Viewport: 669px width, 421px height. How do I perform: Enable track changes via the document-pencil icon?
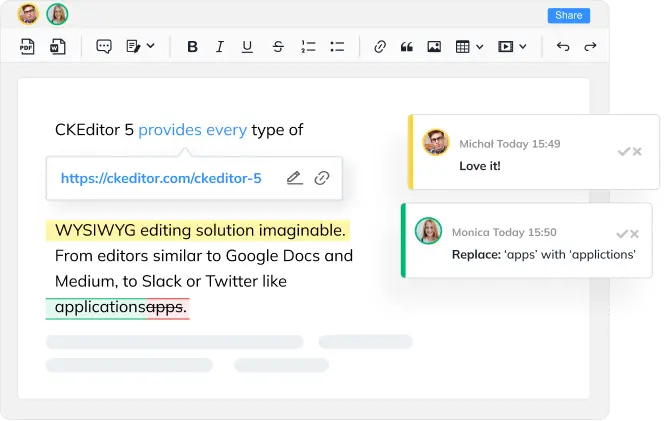point(134,46)
